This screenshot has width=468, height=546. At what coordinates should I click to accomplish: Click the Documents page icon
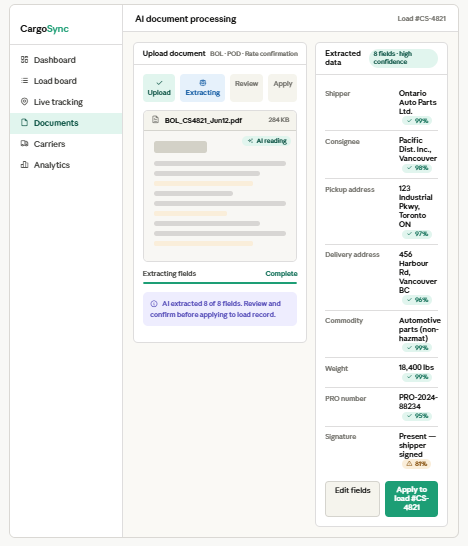click(24, 123)
